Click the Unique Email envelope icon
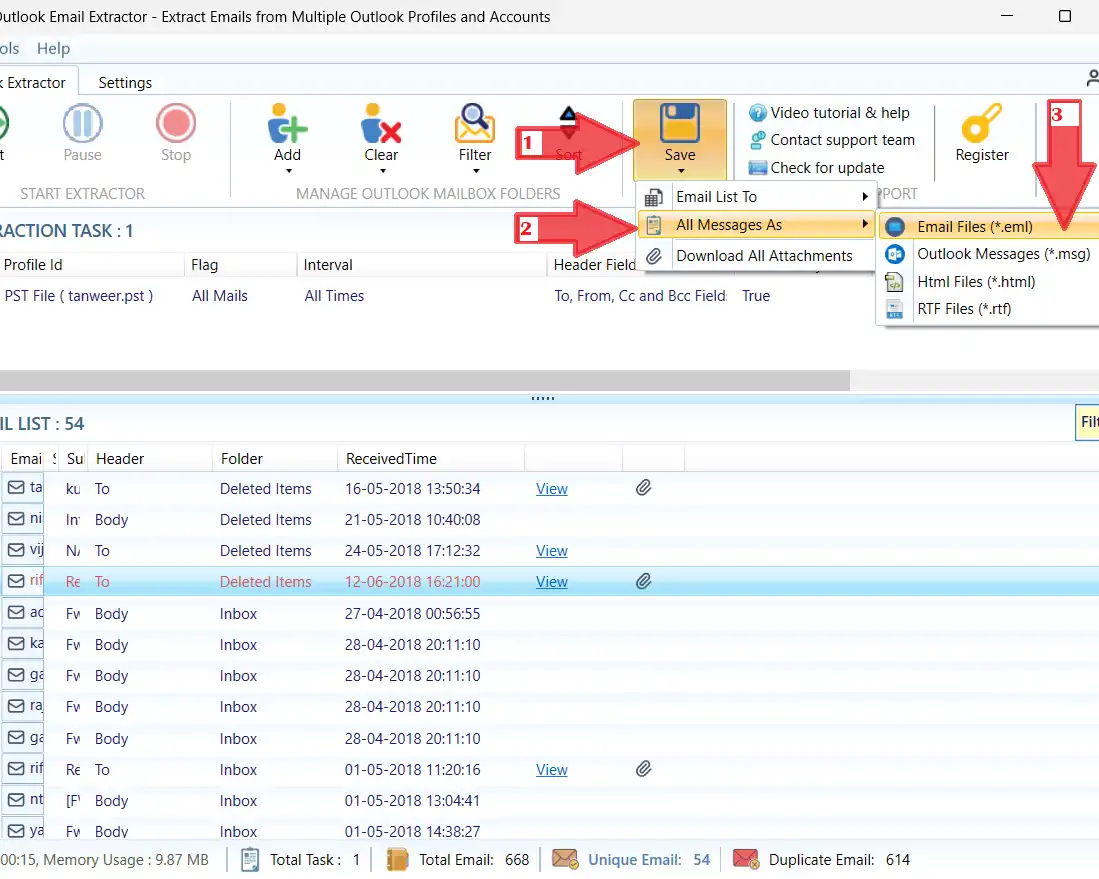The height and width of the screenshot is (879, 1099). pyautogui.click(x=565, y=859)
